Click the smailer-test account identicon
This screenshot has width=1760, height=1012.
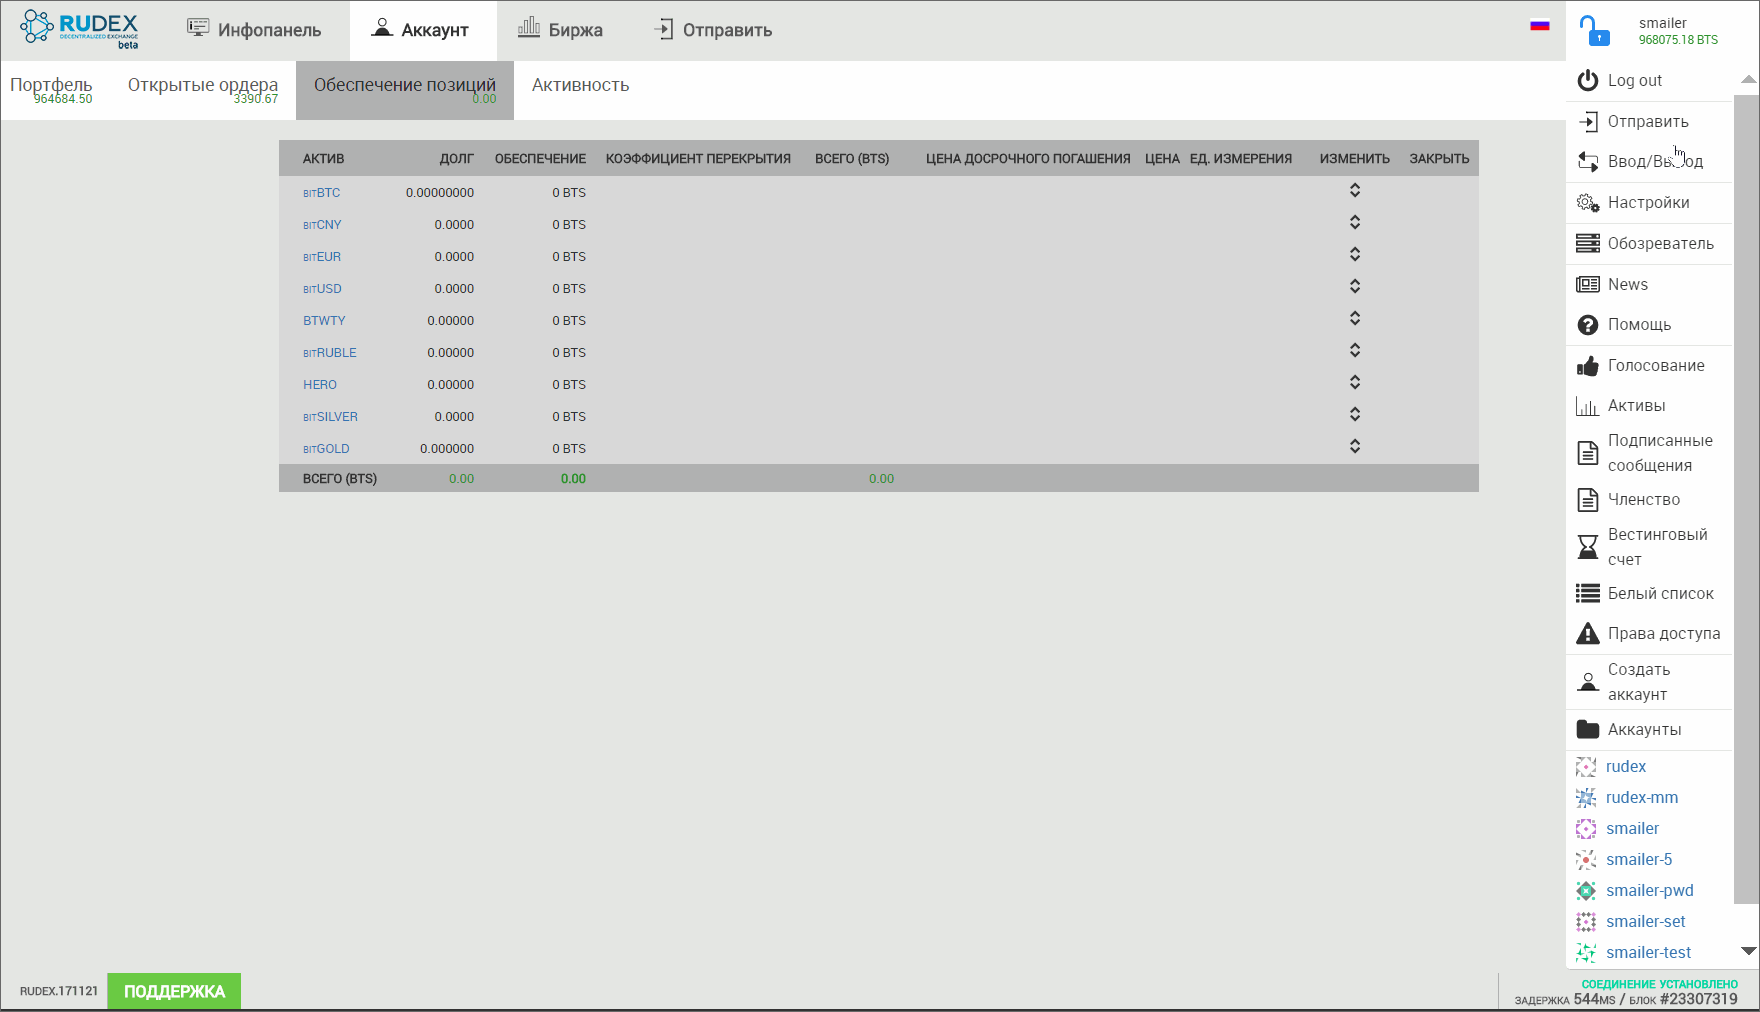[1586, 953]
